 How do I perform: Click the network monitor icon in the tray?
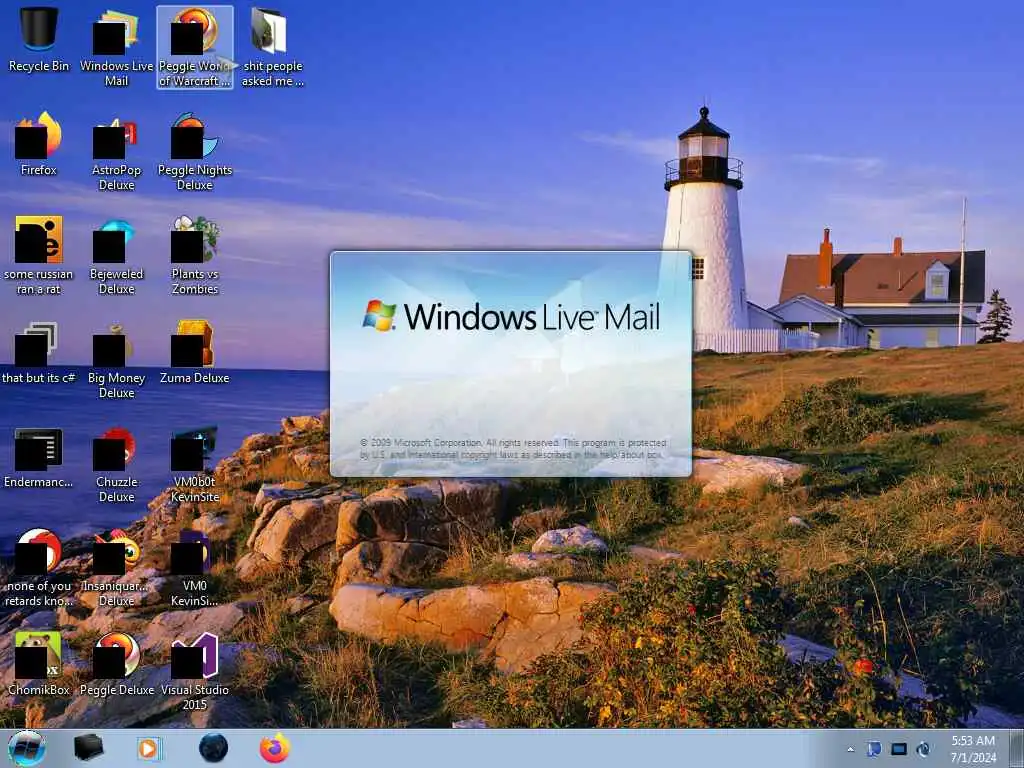pos(899,749)
